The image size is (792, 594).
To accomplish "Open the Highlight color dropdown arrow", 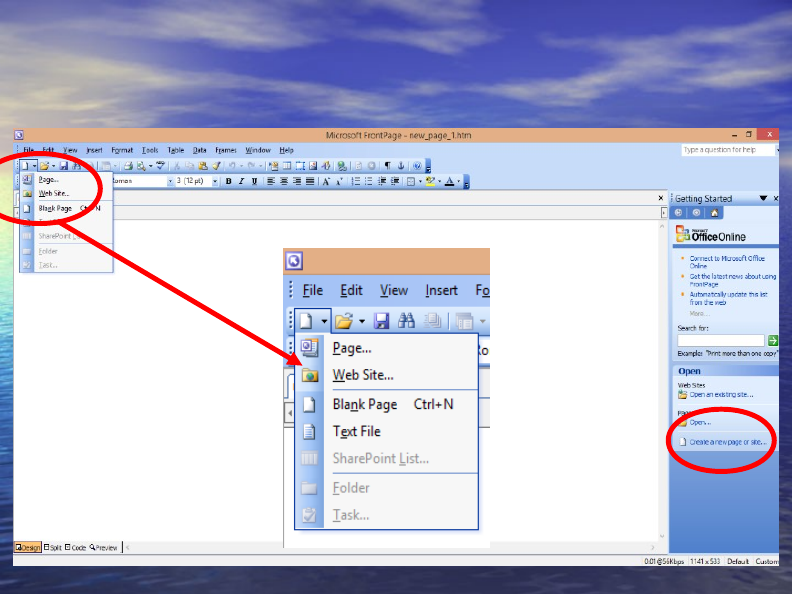I will pos(439,181).
